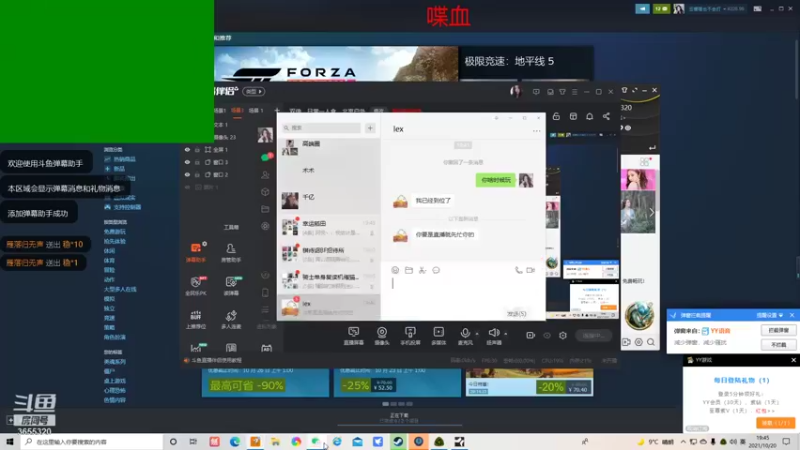The image size is (800, 450).
Task: Open WeChat contacts icon in sidebar
Action: (265, 175)
